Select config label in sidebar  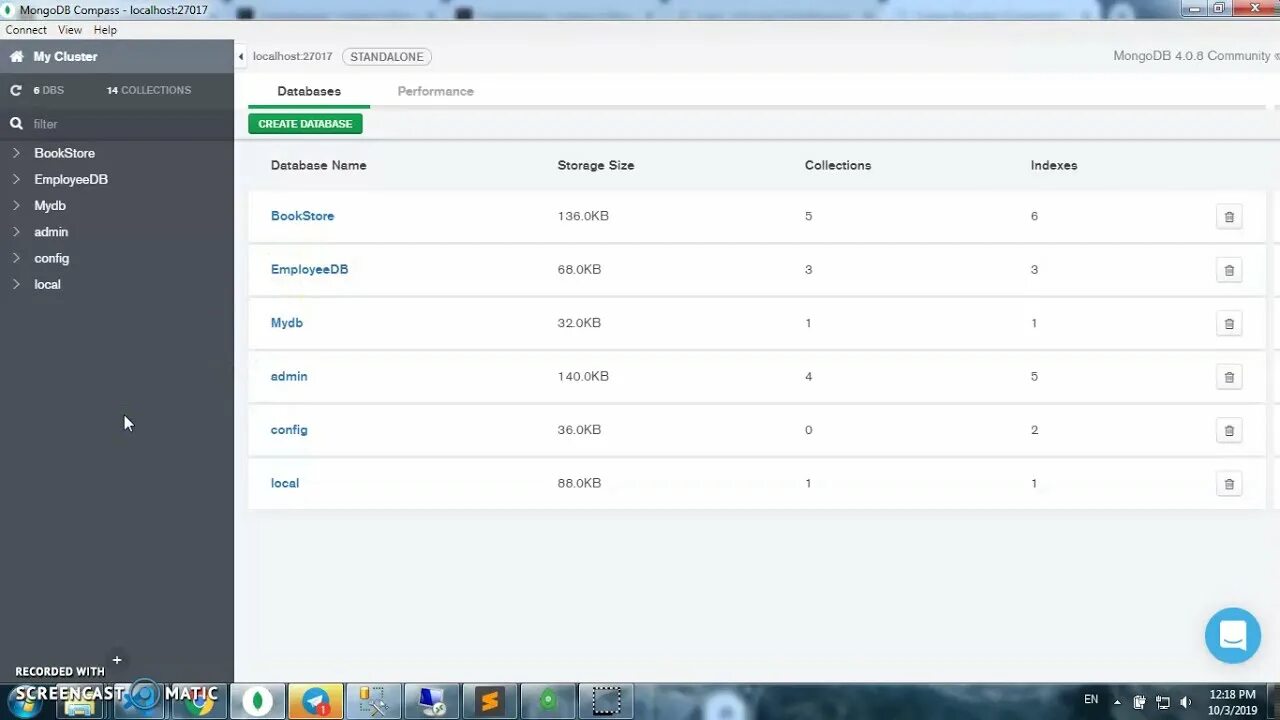click(52, 258)
